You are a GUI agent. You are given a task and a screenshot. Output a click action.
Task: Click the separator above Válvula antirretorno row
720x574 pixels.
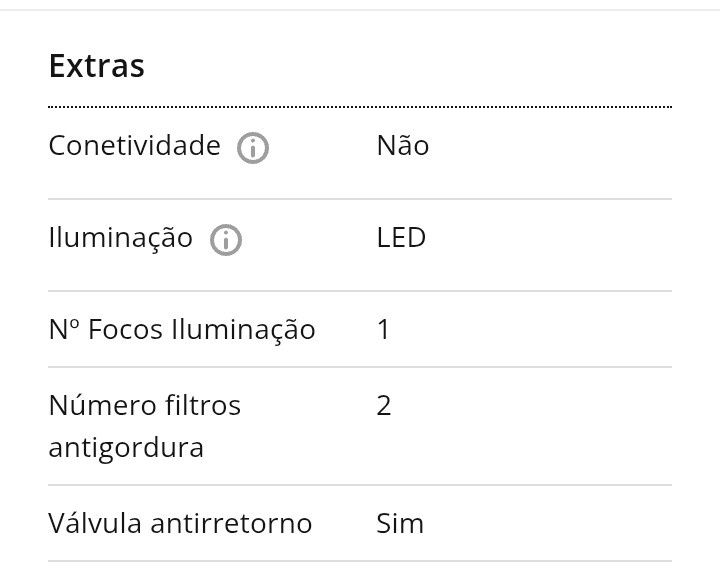pyautogui.click(x=360, y=485)
